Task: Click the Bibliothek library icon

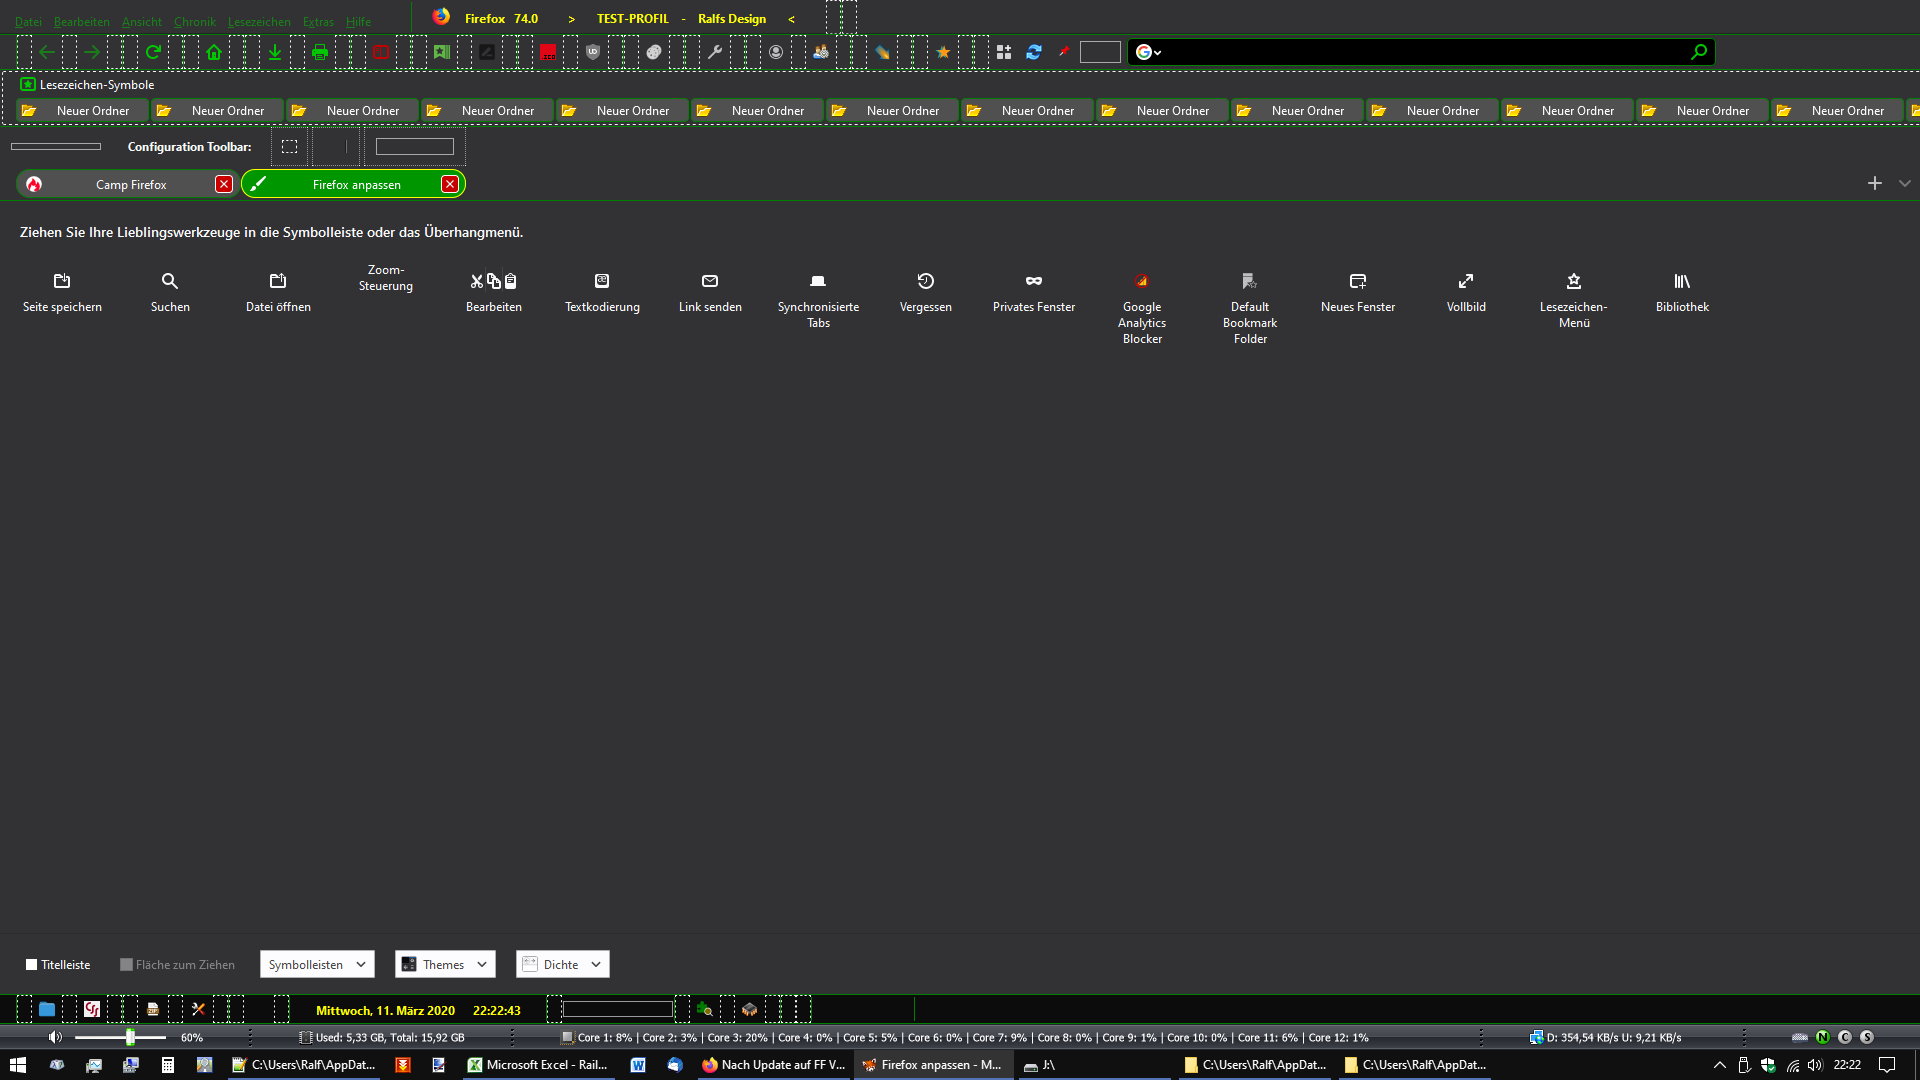Action: click(x=1681, y=281)
